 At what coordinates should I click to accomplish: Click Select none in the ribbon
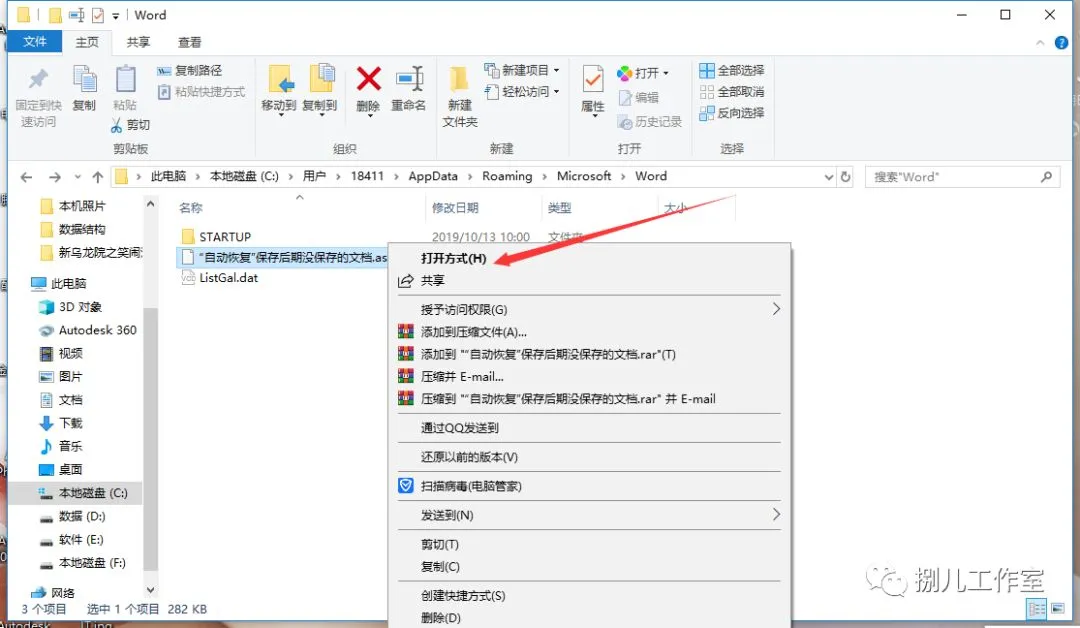pos(731,92)
